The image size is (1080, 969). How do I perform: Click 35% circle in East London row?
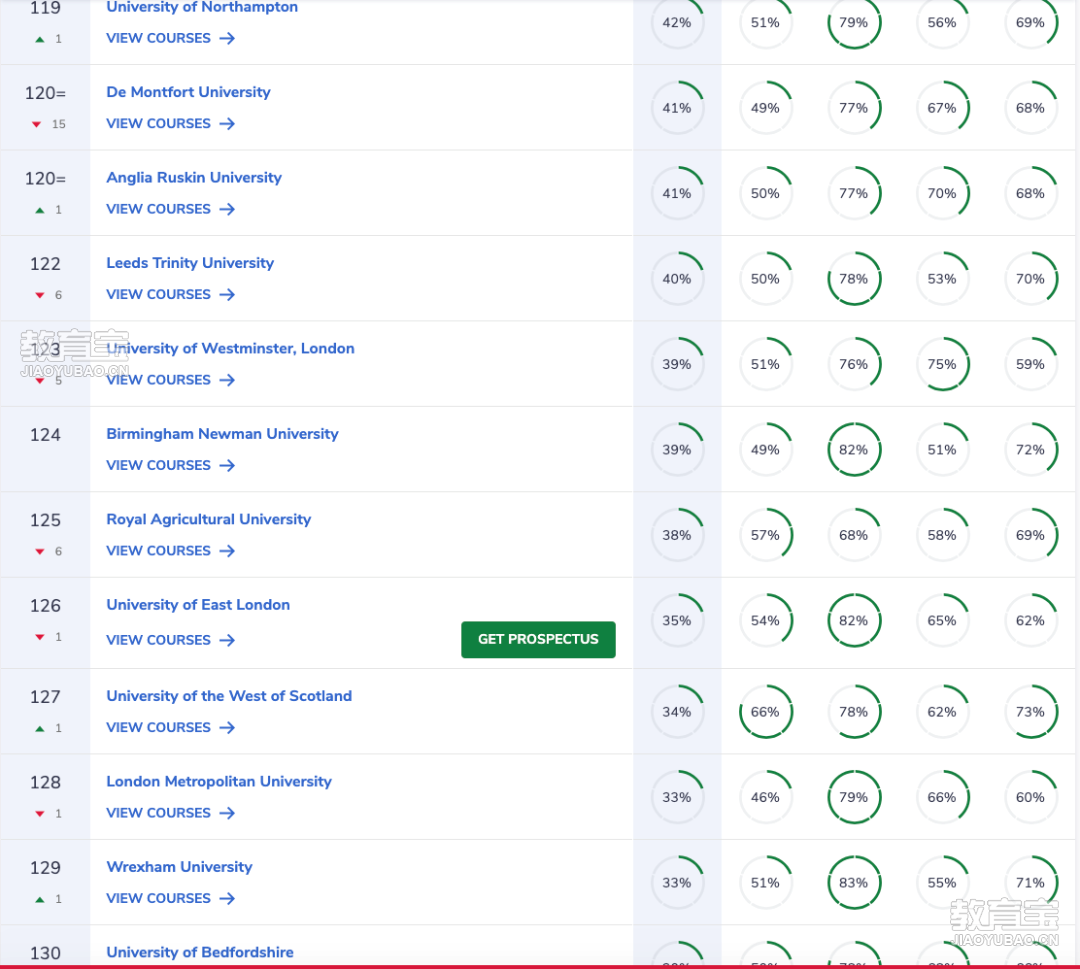click(x=677, y=621)
